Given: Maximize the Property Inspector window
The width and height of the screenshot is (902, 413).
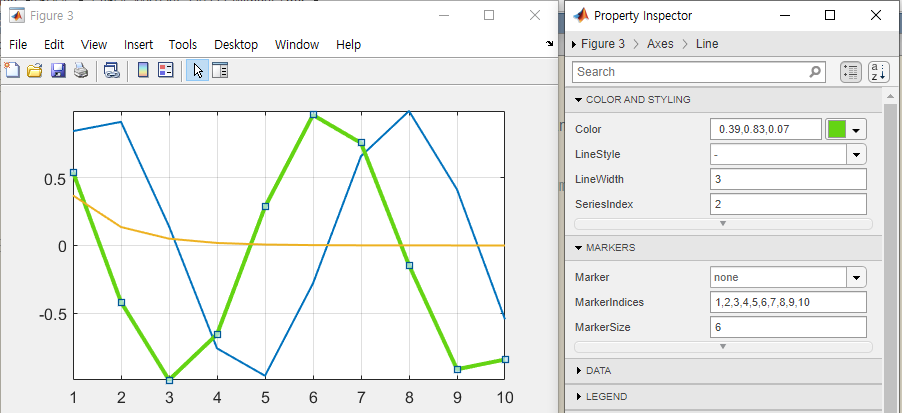Looking at the screenshot, I should 830,16.
